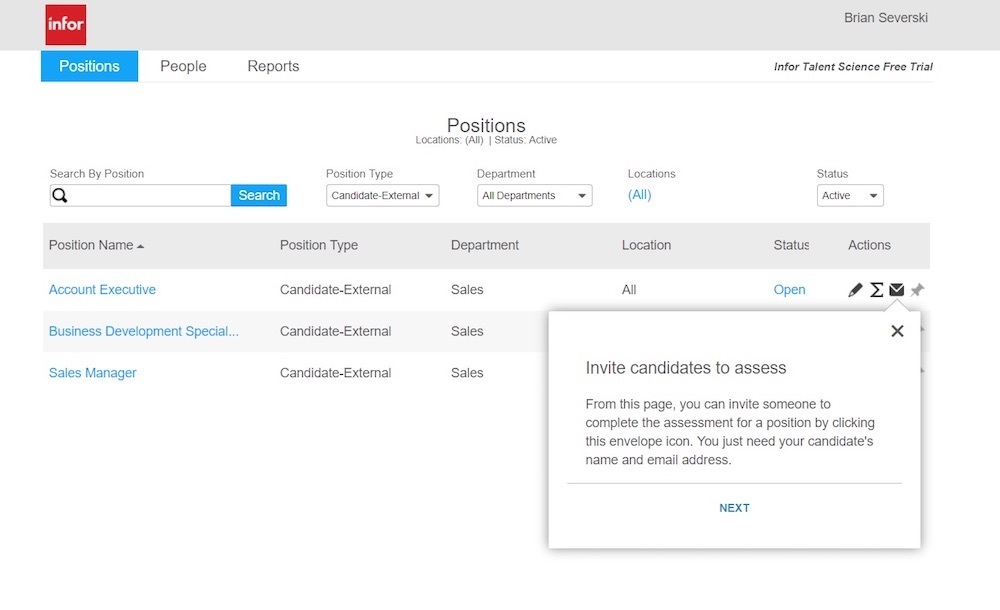This screenshot has height=610, width=1000.
Task: Click the magnifying glass in the search box
Action: pos(60,194)
